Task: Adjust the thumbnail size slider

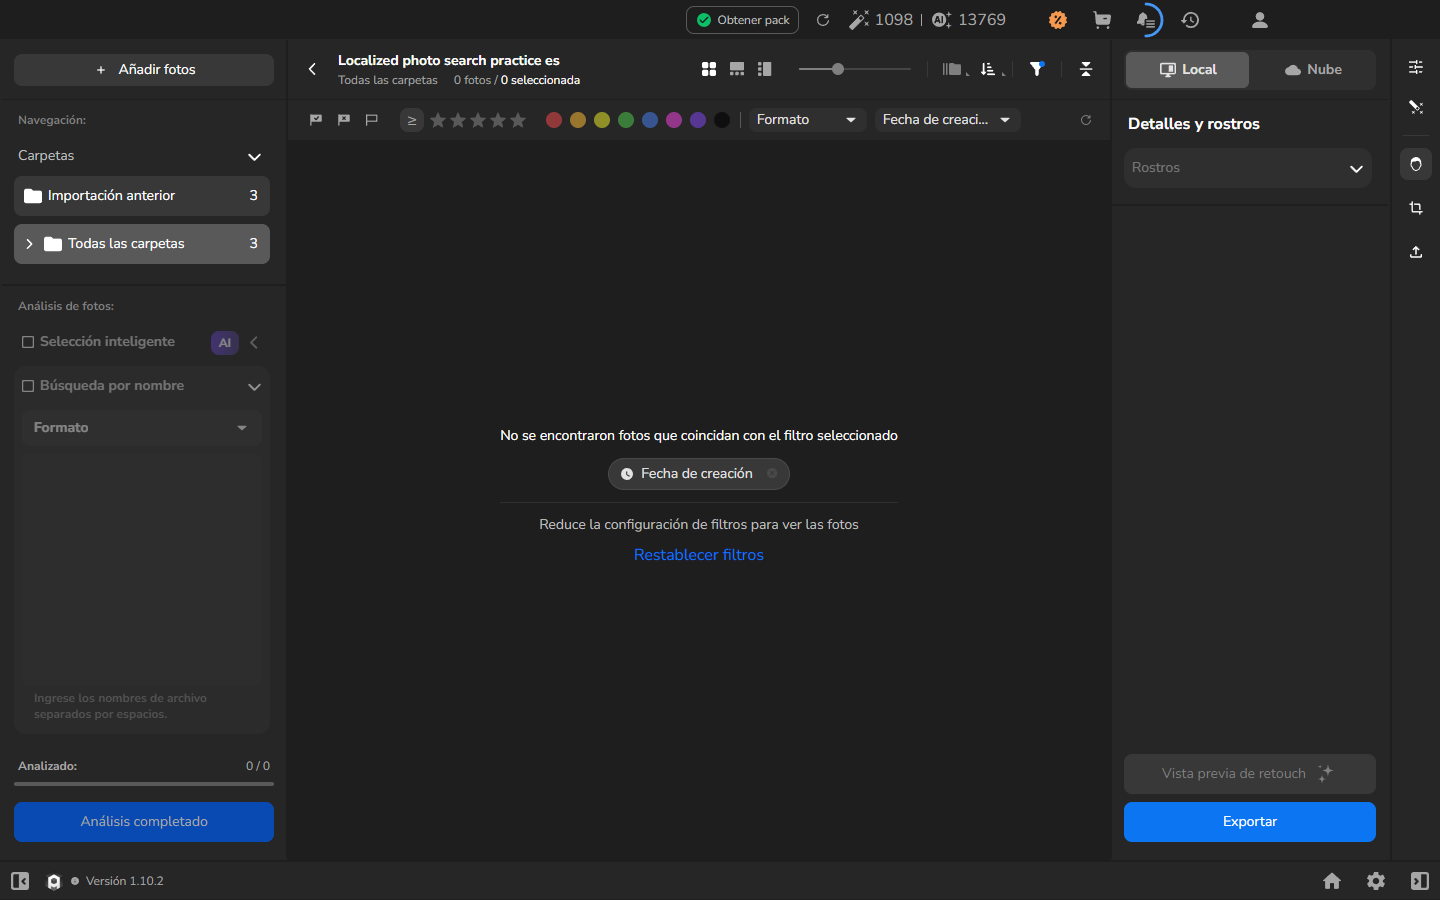Action: coord(838,69)
